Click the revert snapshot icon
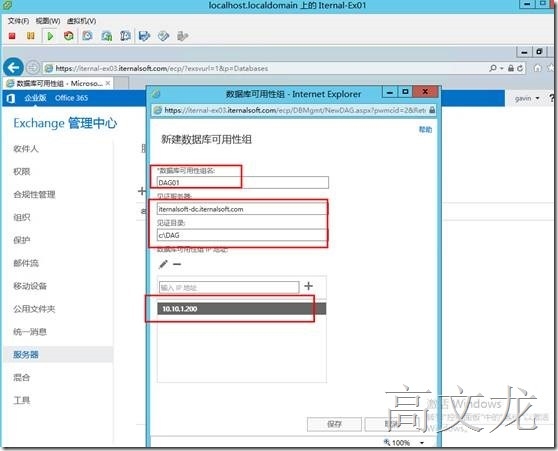This screenshot has width=558, height=451. (x=106, y=36)
